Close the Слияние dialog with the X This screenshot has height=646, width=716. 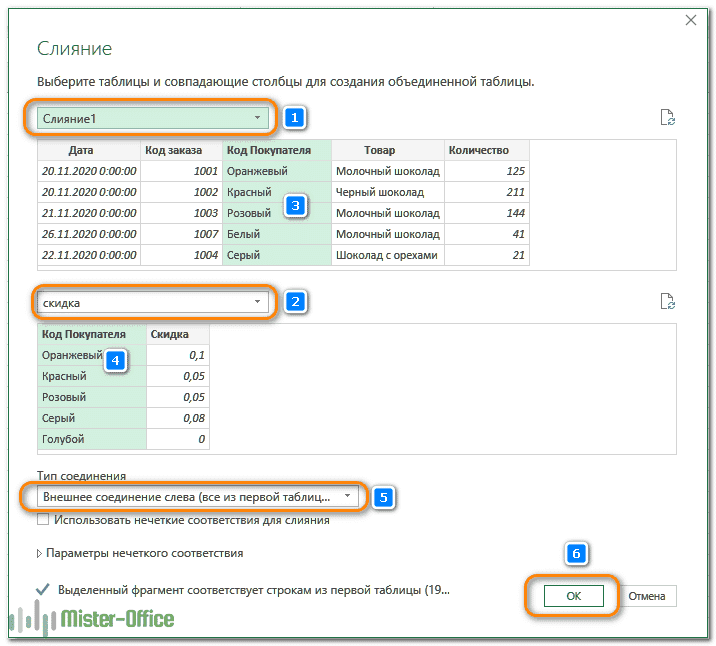point(689,19)
